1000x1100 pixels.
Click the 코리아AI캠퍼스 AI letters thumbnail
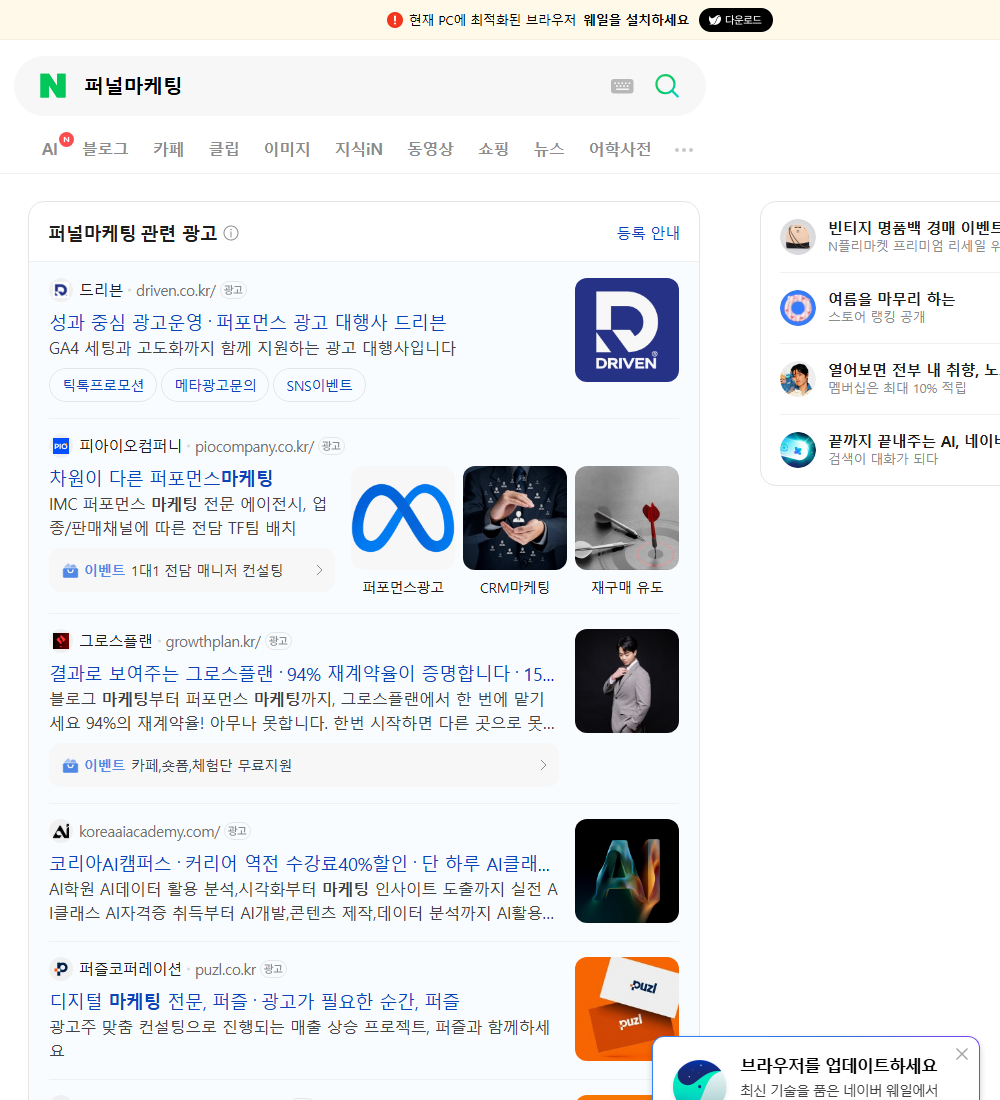click(x=627, y=871)
